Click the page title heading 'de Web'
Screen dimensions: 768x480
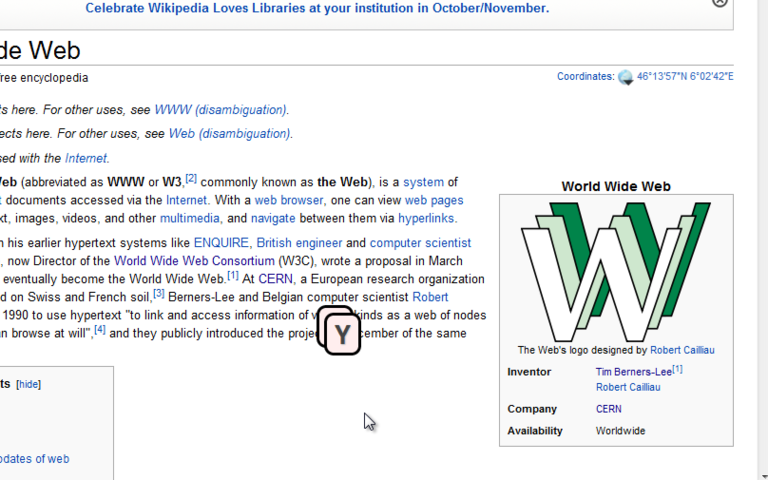coord(40,50)
